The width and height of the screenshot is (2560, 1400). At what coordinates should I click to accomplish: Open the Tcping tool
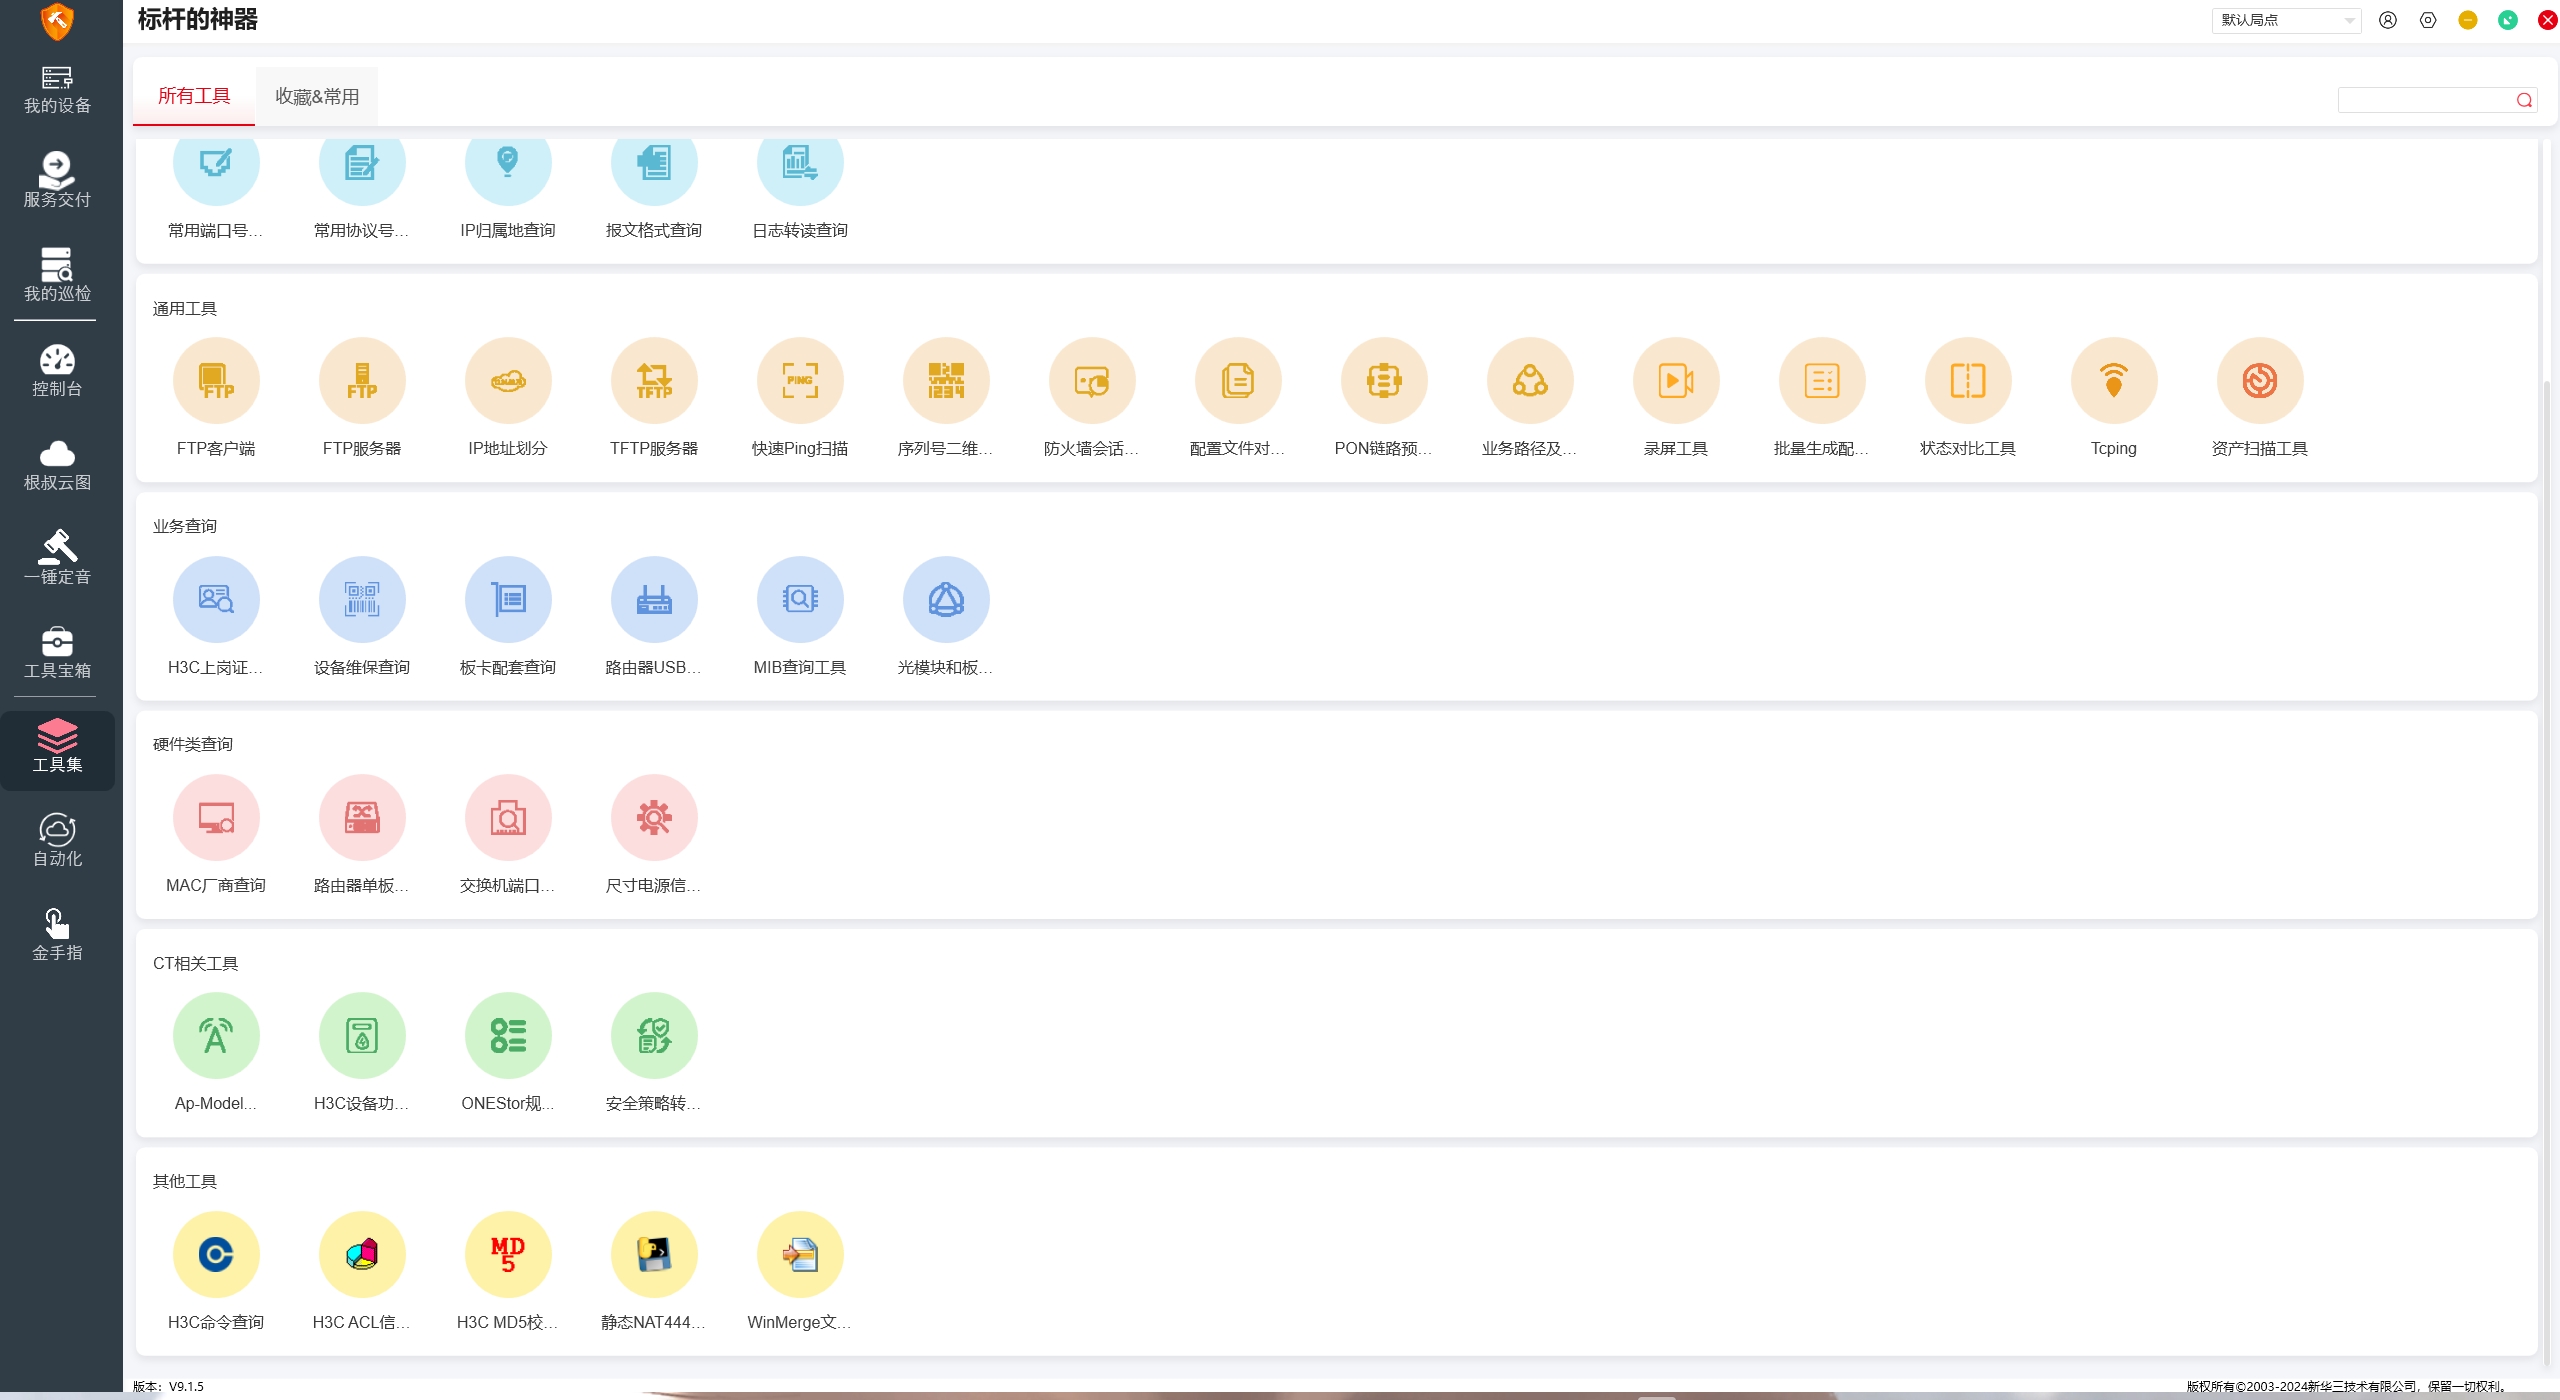[2113, 381]
